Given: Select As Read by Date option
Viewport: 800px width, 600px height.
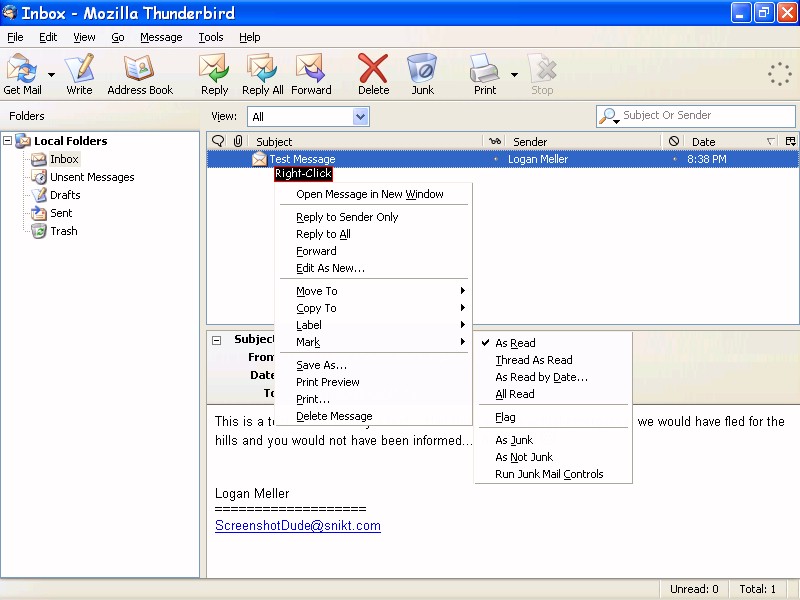Looking at the screenshot, I should (x=554, y=377).
